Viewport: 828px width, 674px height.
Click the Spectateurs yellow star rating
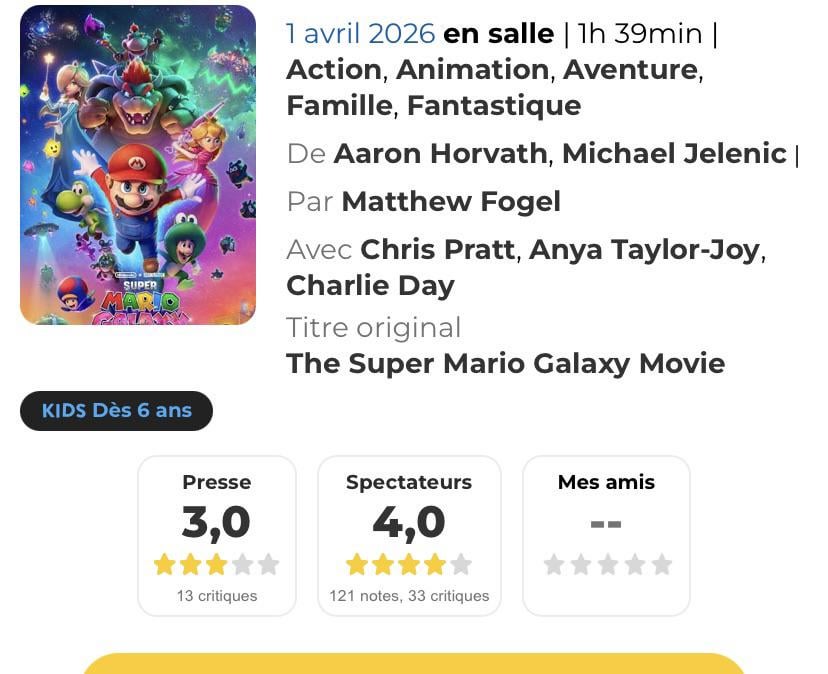(x=408, y=565)
